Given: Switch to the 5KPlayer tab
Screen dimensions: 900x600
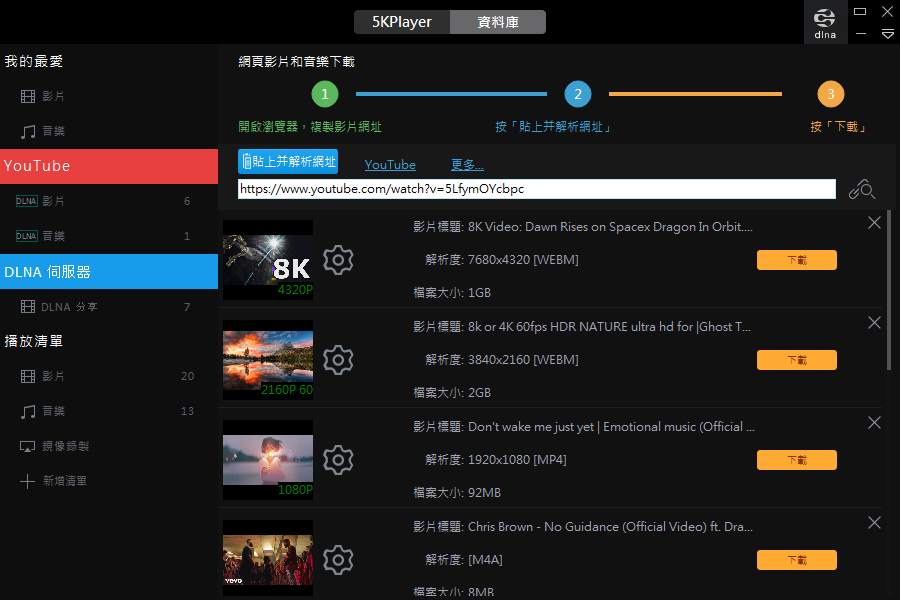Looking at the screenshot, I should 402,22.
